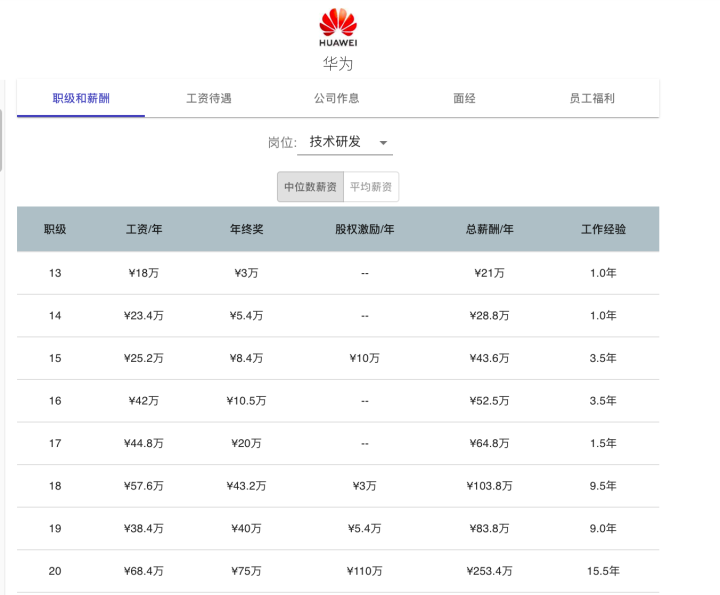The width and height of the screenshot is (720, 595).
Task: Click salary ¥18万 in level 13 row
Action: tap(144, 273)
